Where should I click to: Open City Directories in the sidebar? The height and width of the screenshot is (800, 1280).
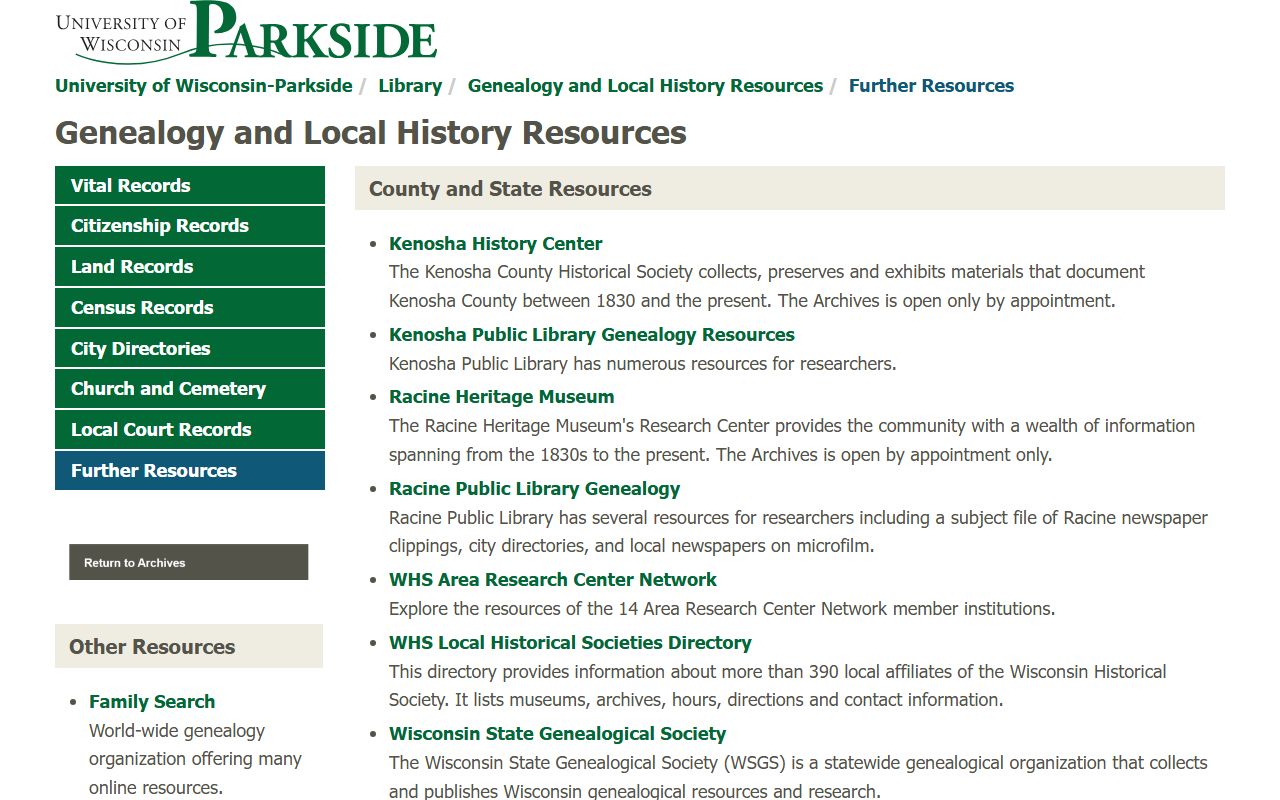coord(190,348)
